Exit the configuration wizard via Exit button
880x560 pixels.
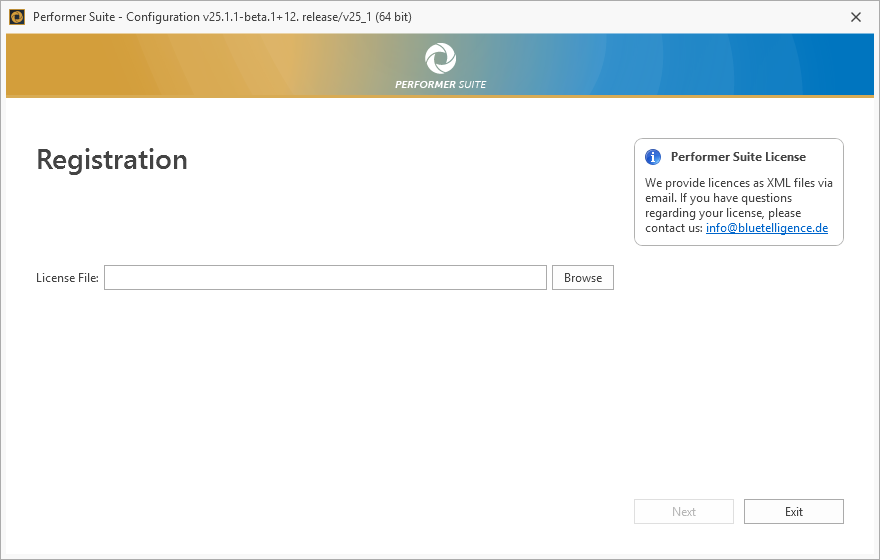[x=793, y=512]
